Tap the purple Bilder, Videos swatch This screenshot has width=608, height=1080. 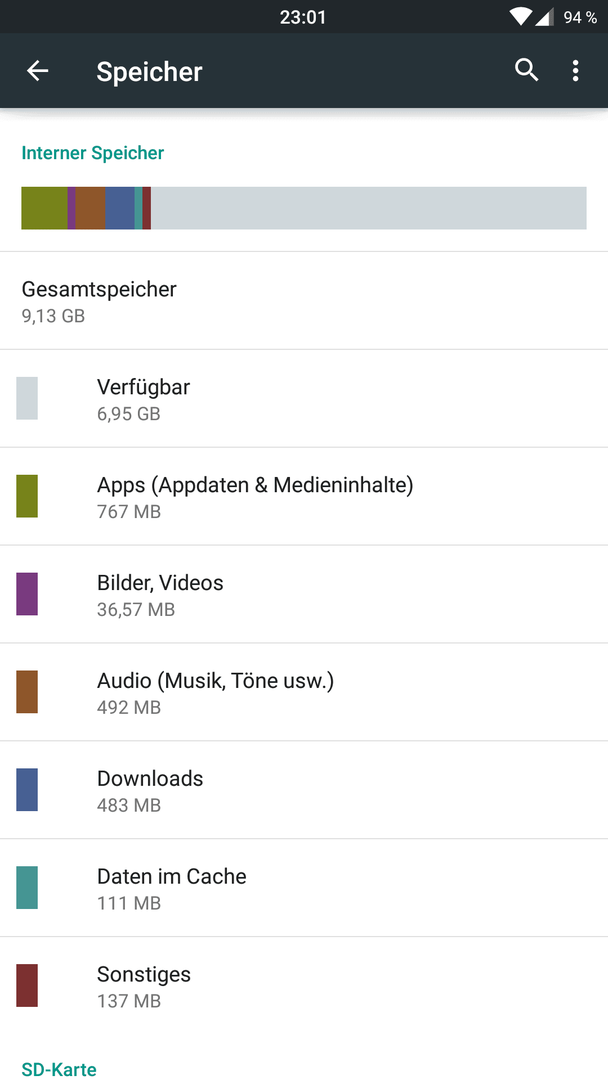(x=27, y=594)
